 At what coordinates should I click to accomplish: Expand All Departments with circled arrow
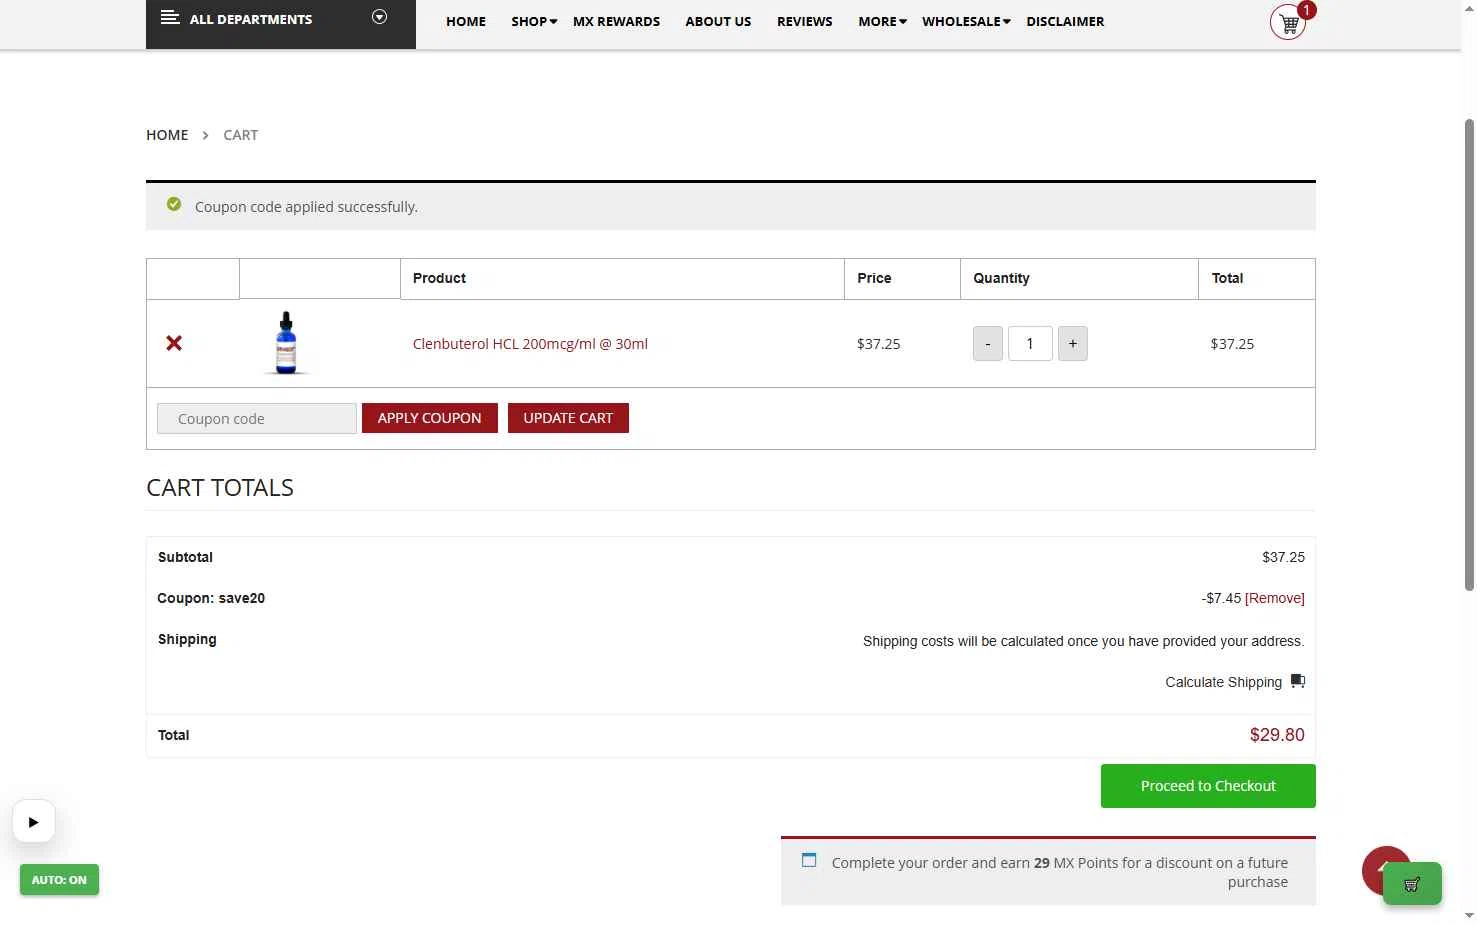coord(379,17)
